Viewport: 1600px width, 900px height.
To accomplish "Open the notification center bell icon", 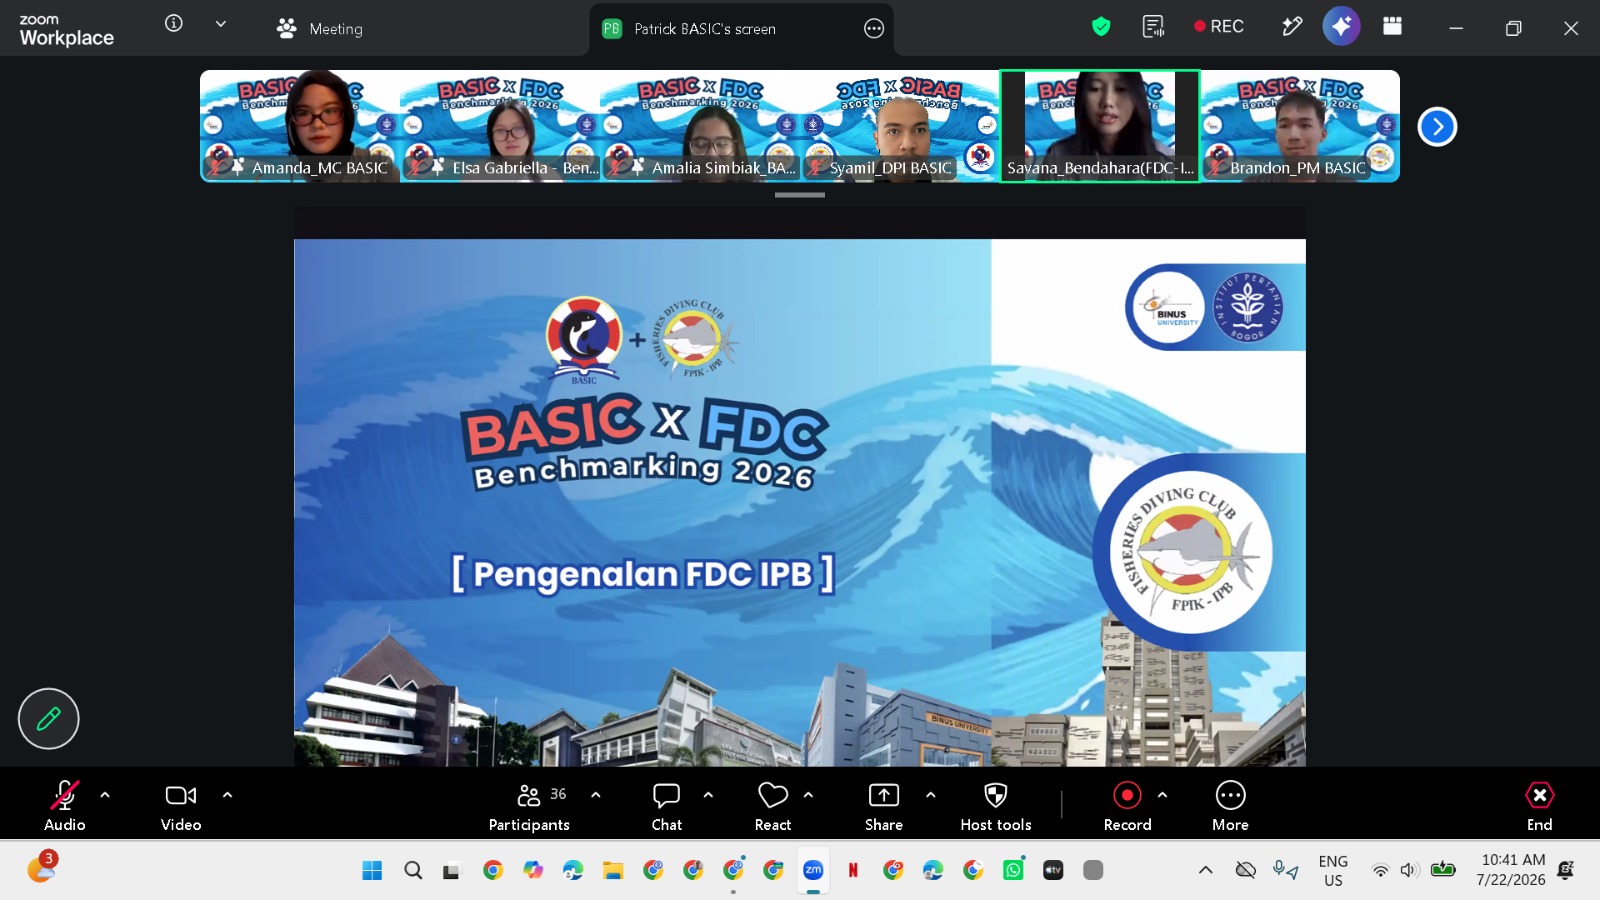I will [x=1566, y=870].
